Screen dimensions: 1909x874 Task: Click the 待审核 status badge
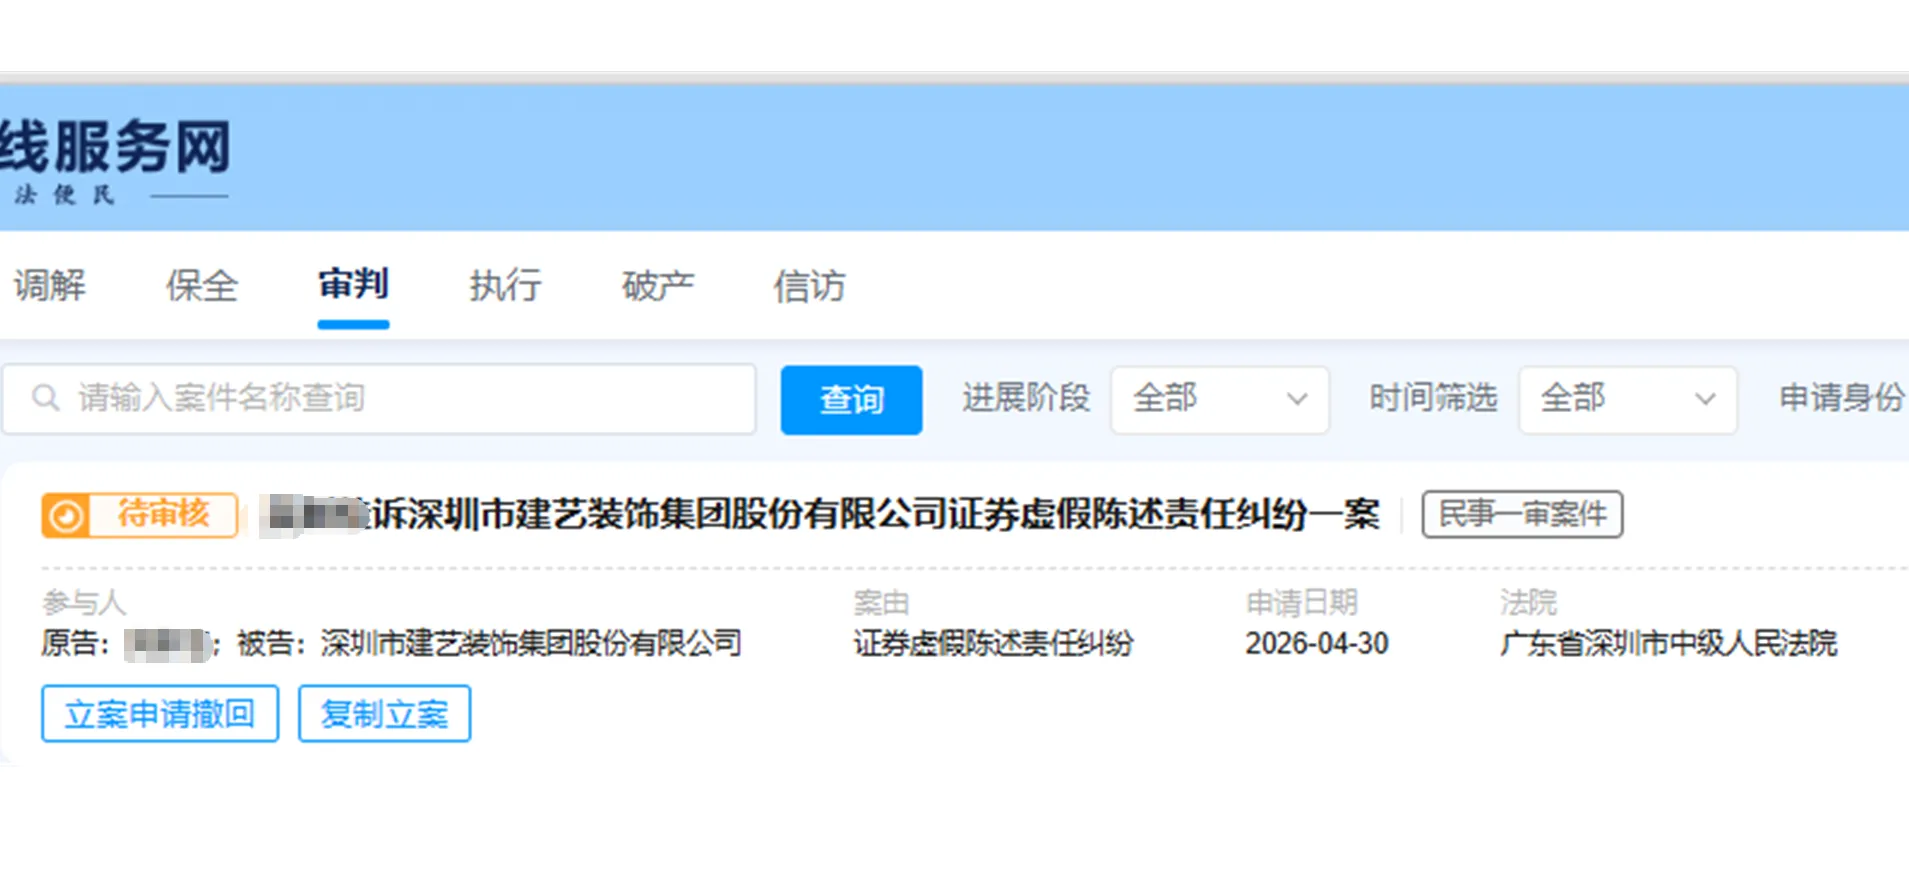click(x=140, y=515)
